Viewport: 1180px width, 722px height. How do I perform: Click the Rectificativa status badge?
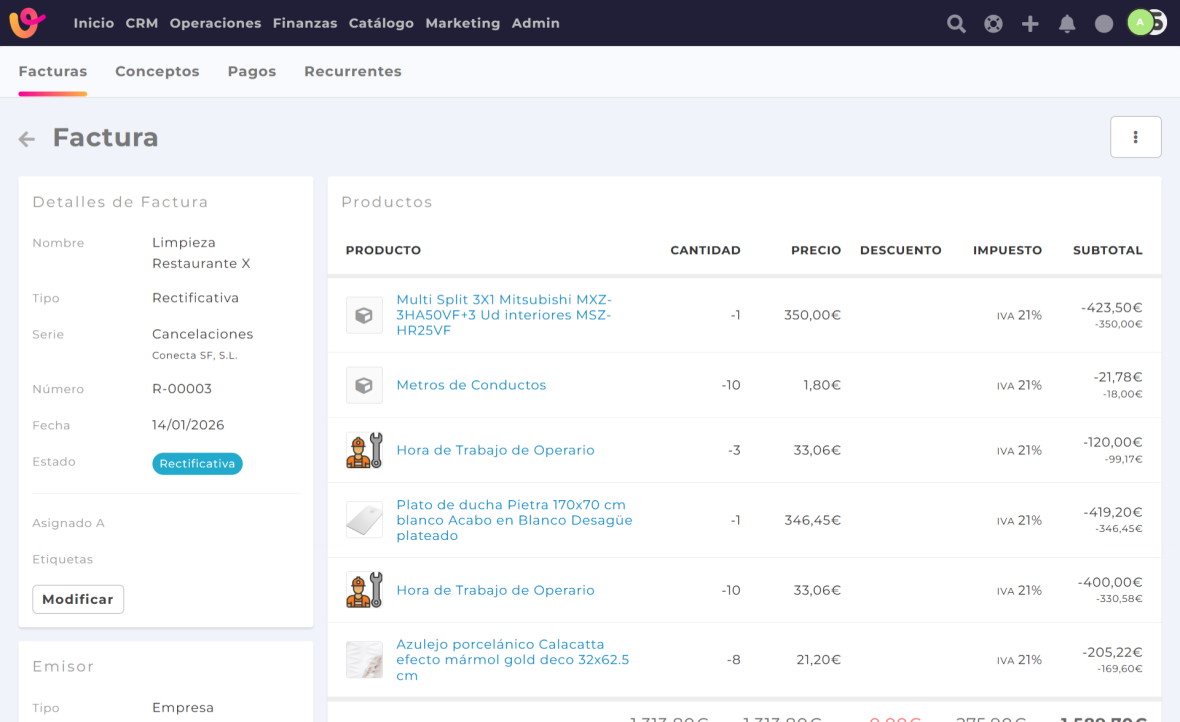coord(197,464)
